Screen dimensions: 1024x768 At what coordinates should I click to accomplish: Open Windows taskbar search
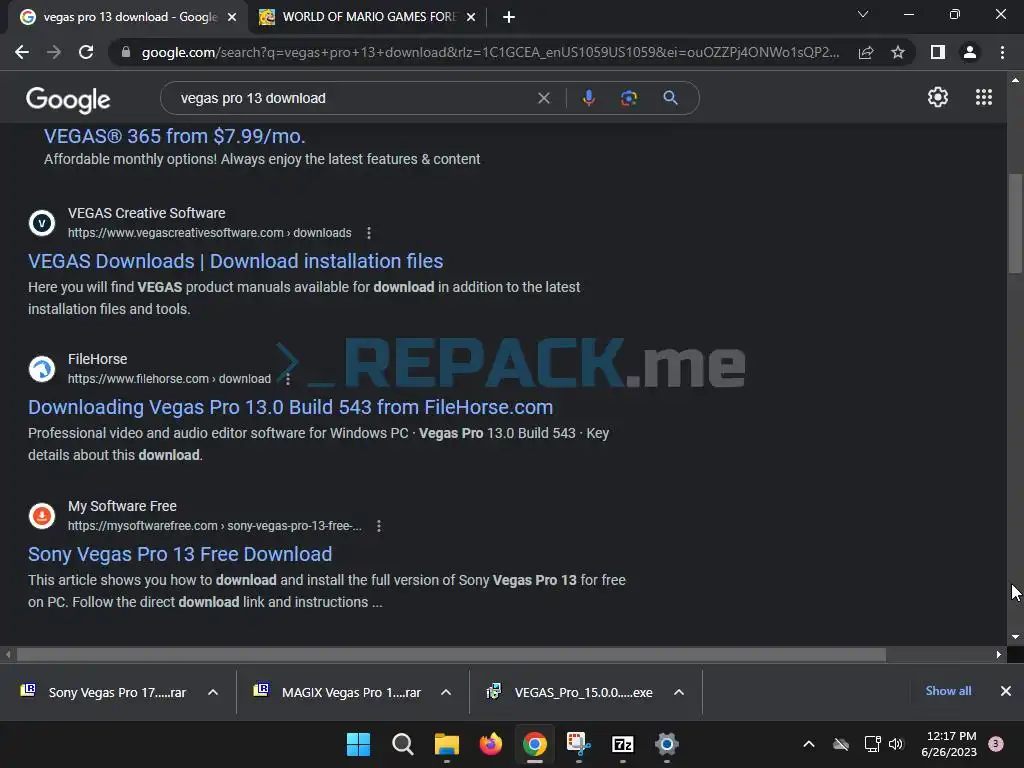pos(402,744)
